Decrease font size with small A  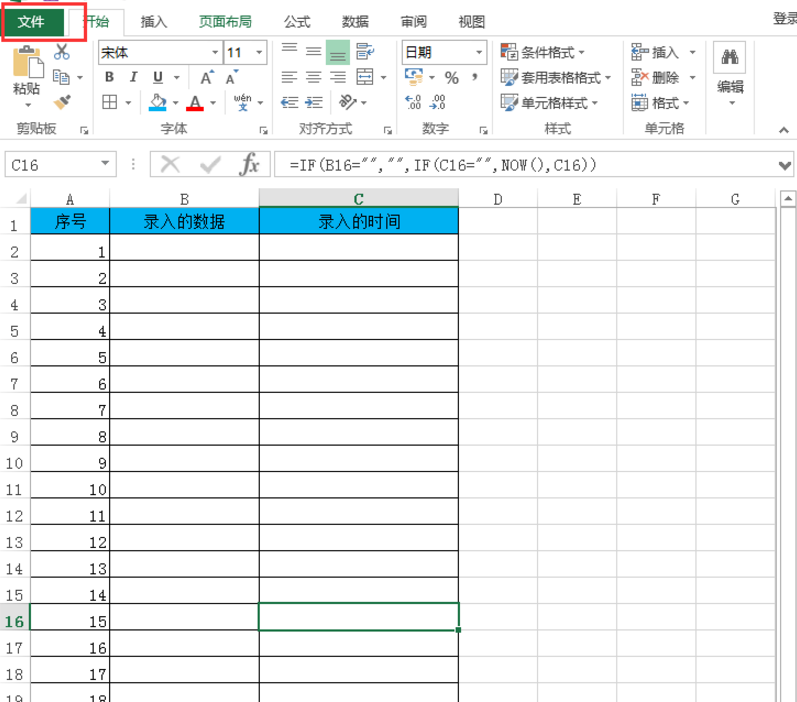click(231, 77)
